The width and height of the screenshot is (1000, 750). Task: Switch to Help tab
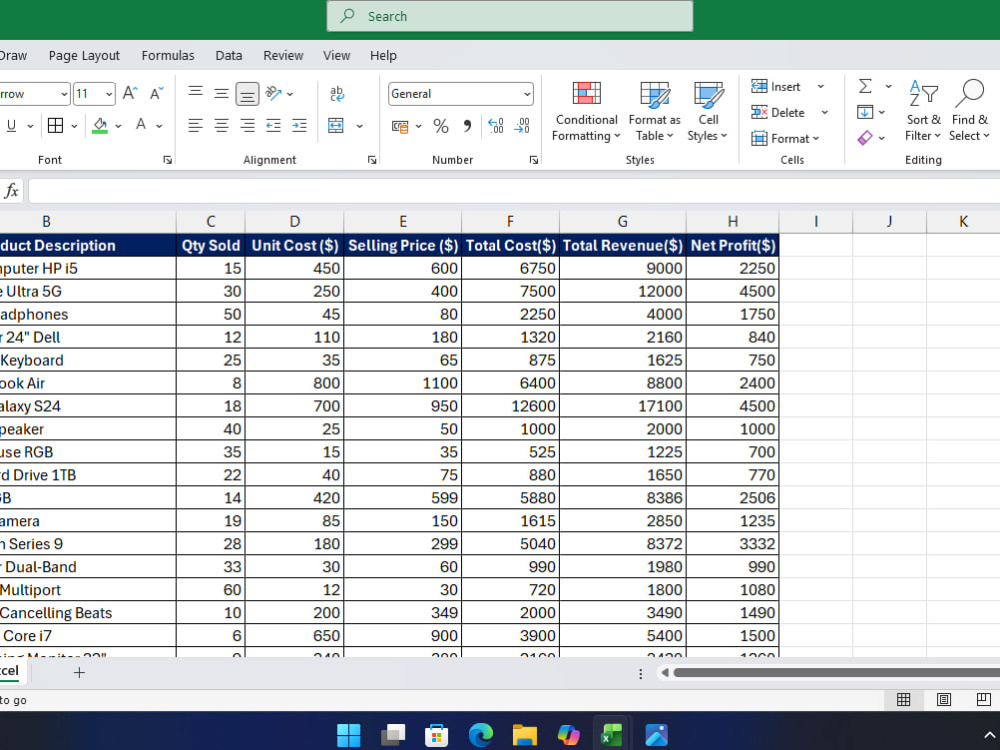coord(383,55)
